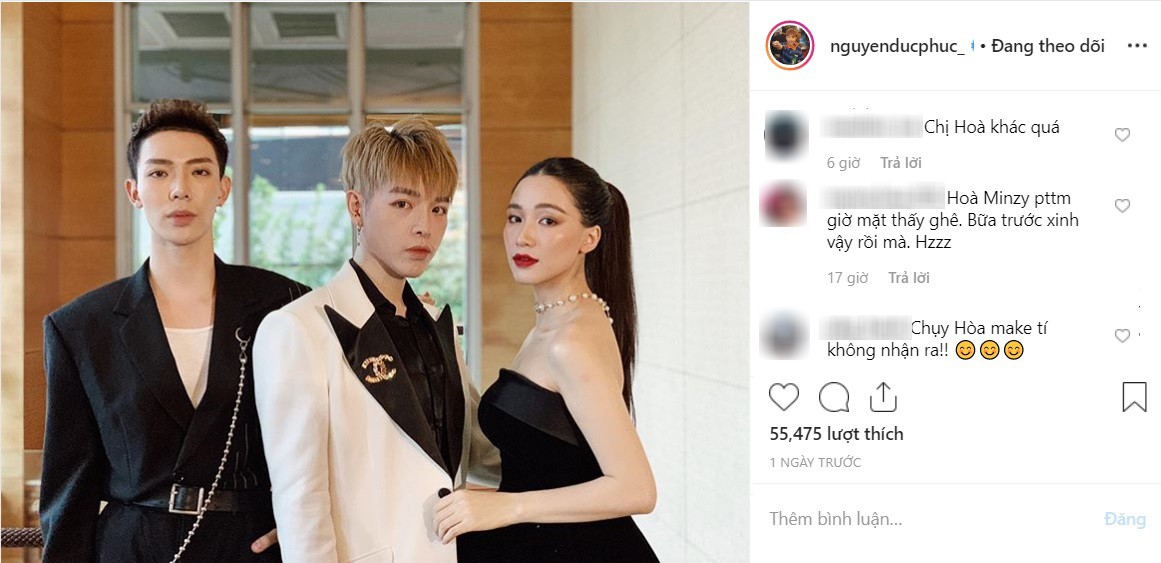This screenshot has width=1161, height=563.
Task: Open the three-dot more options menu
Action: [x=1137, y=46]
